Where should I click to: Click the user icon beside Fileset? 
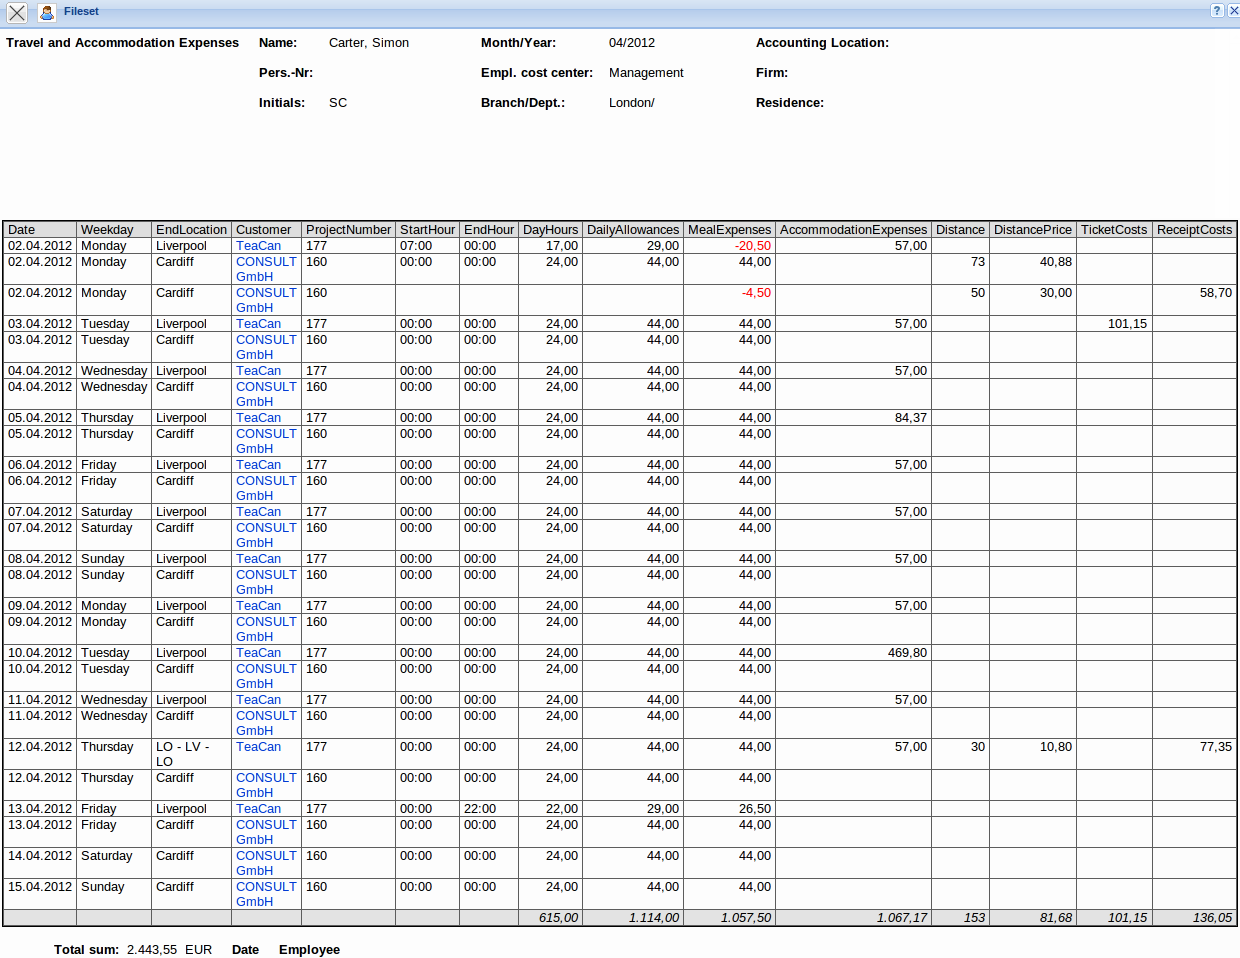47,13
